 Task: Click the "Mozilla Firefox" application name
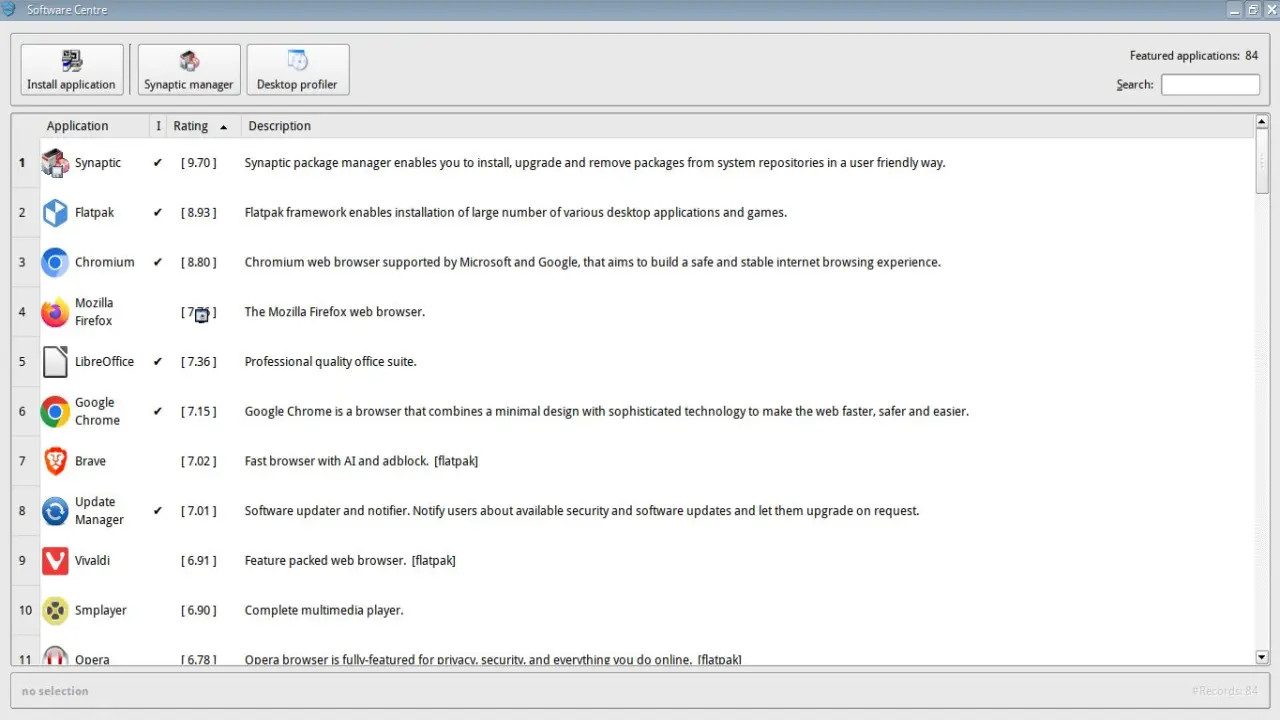pyautogui.click(x=94, y=312)
